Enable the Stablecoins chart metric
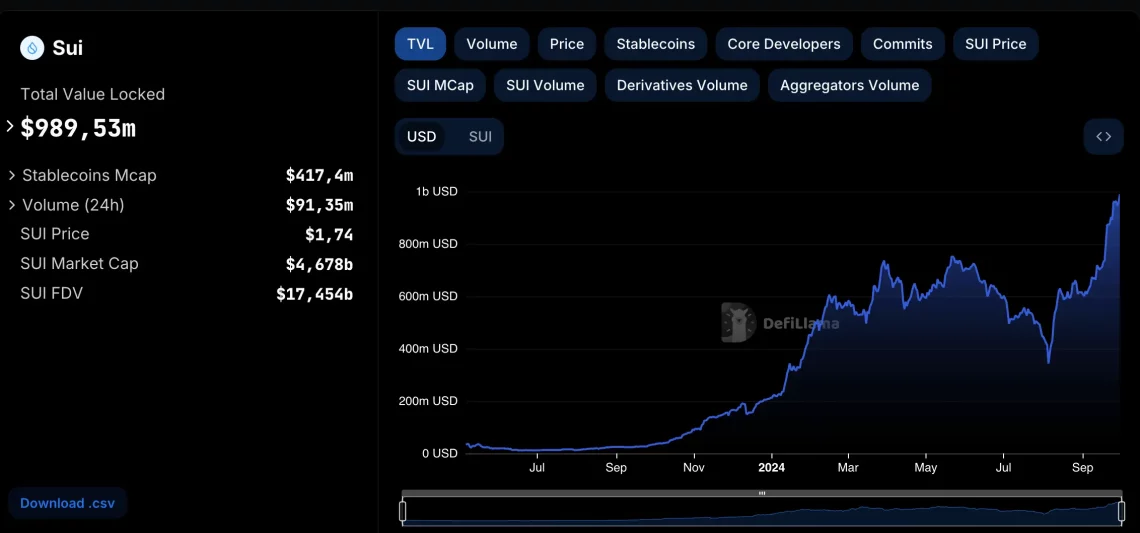The image size is (1140, 533). coord(655,44)
